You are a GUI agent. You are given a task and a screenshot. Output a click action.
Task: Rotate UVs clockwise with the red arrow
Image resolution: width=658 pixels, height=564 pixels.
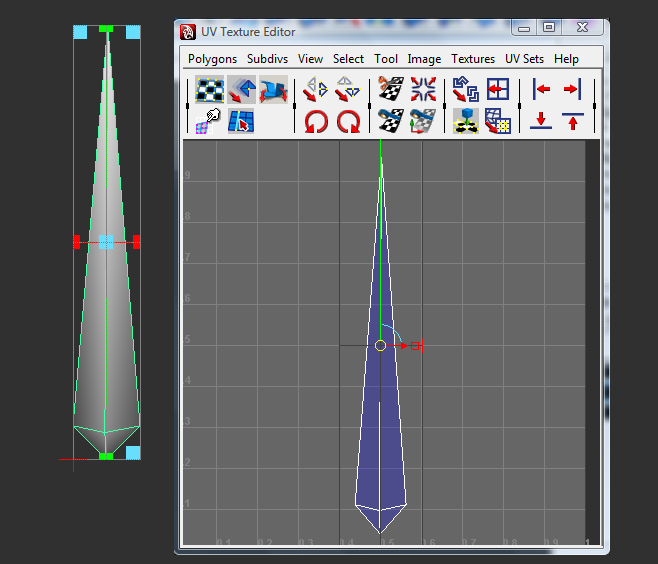tap(348, 122)
